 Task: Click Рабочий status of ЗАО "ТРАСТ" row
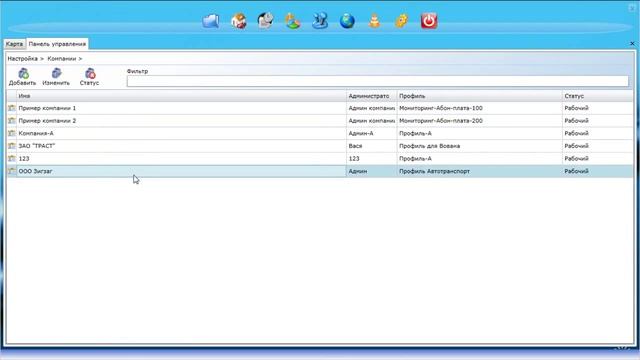point(576,146)
